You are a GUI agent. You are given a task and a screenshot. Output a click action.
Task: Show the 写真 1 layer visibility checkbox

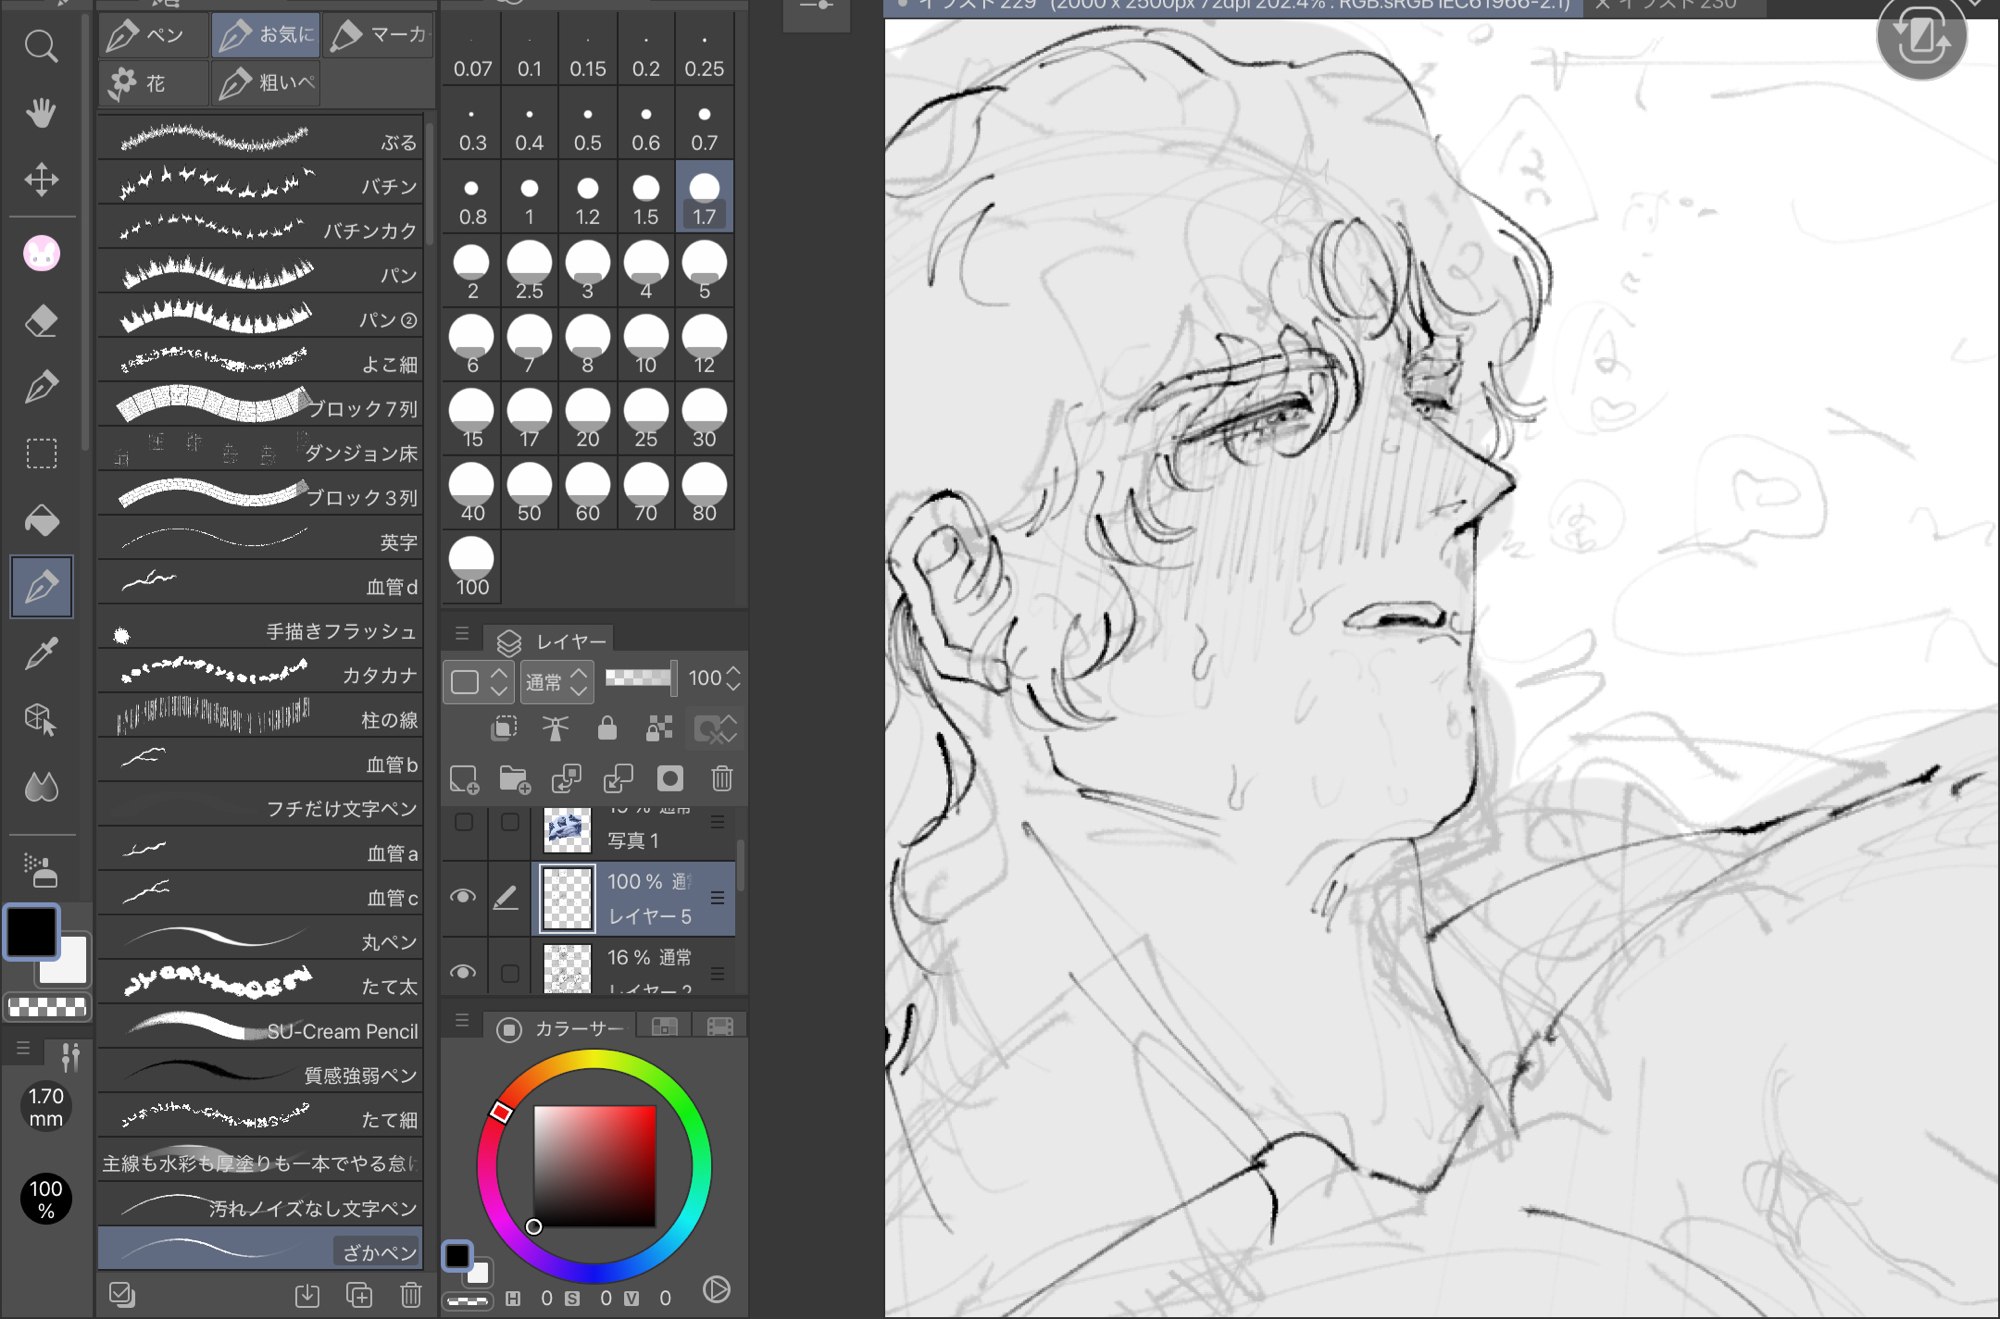click(464, 822)
